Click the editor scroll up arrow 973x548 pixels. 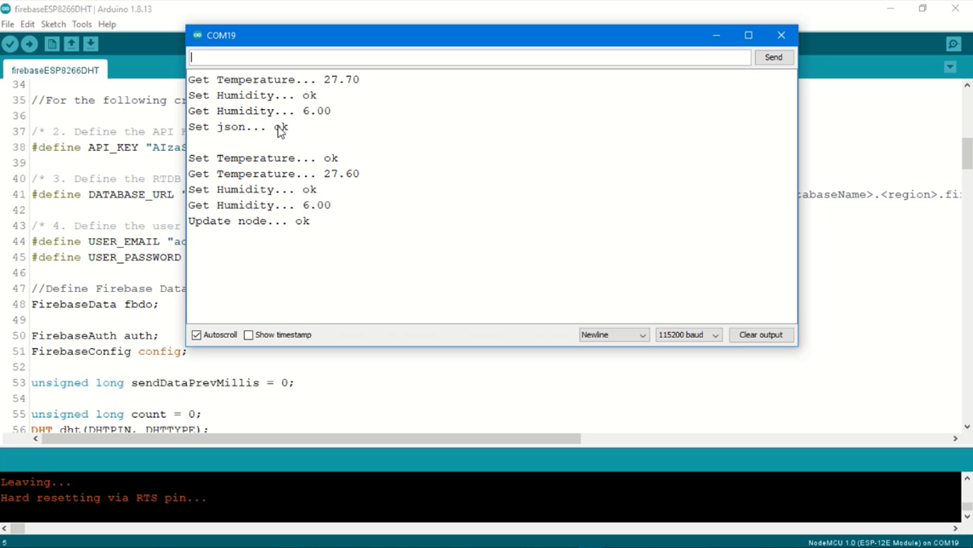(967, 86)
